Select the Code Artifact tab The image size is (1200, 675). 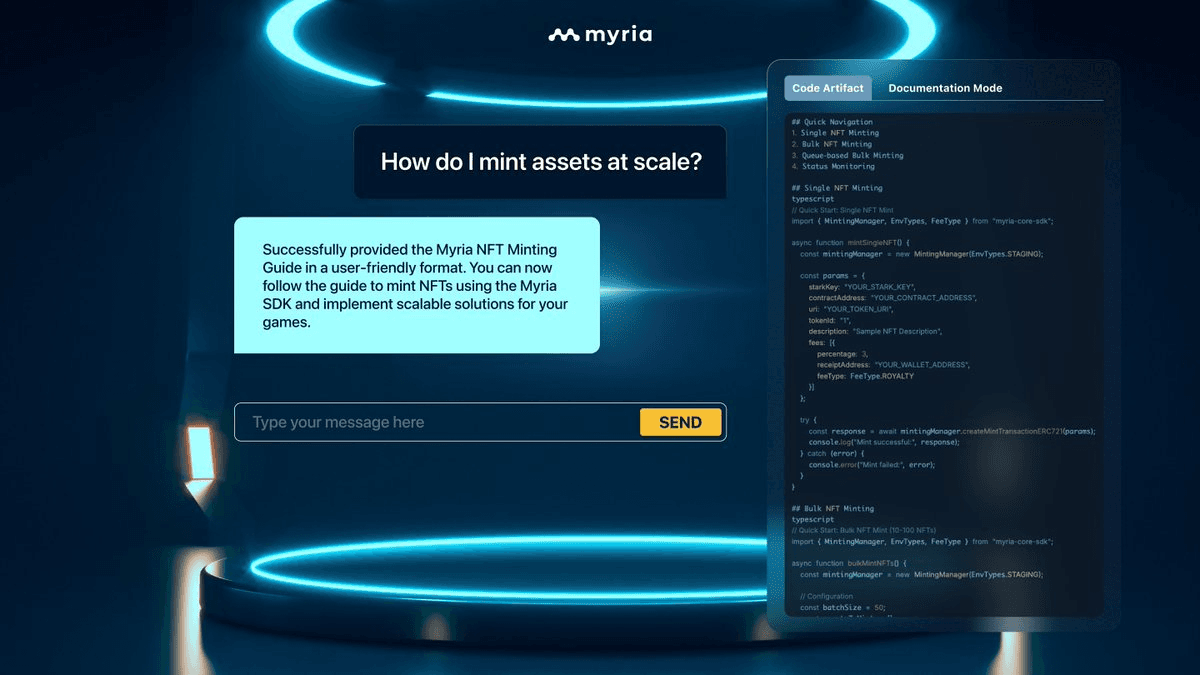coord(828,88)
